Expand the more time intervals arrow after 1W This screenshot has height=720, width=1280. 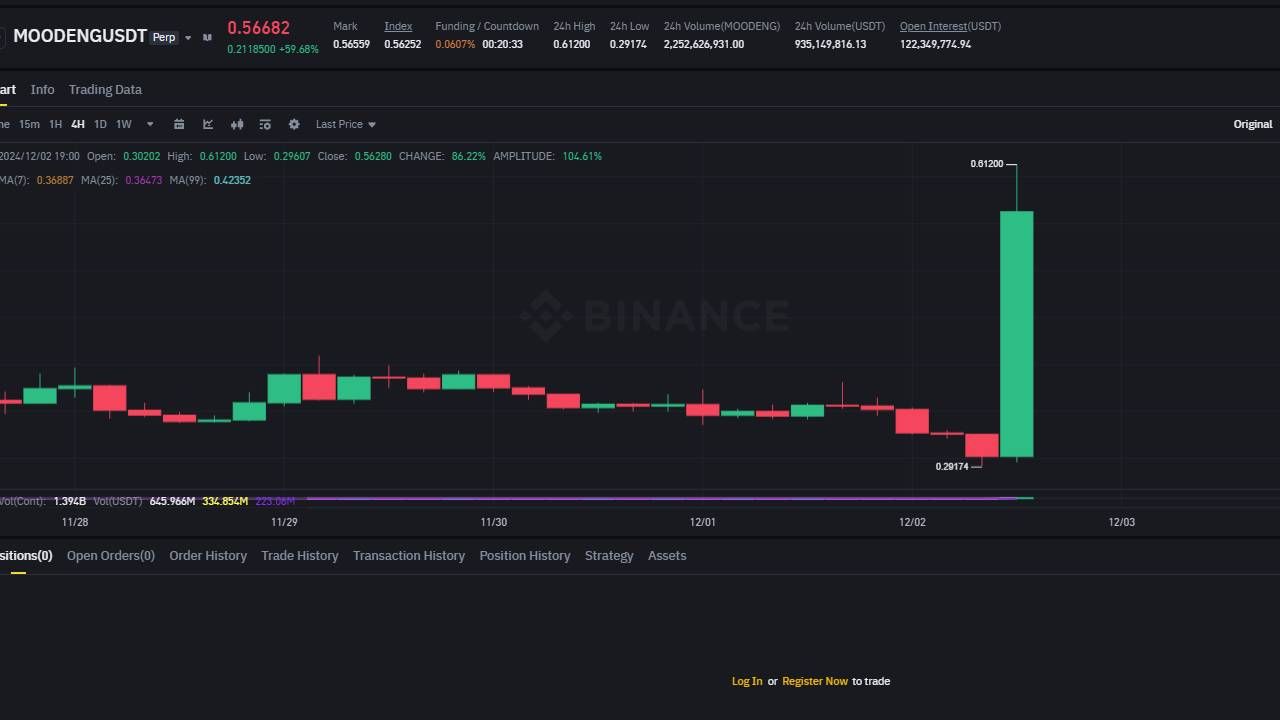tap(150, 124)
